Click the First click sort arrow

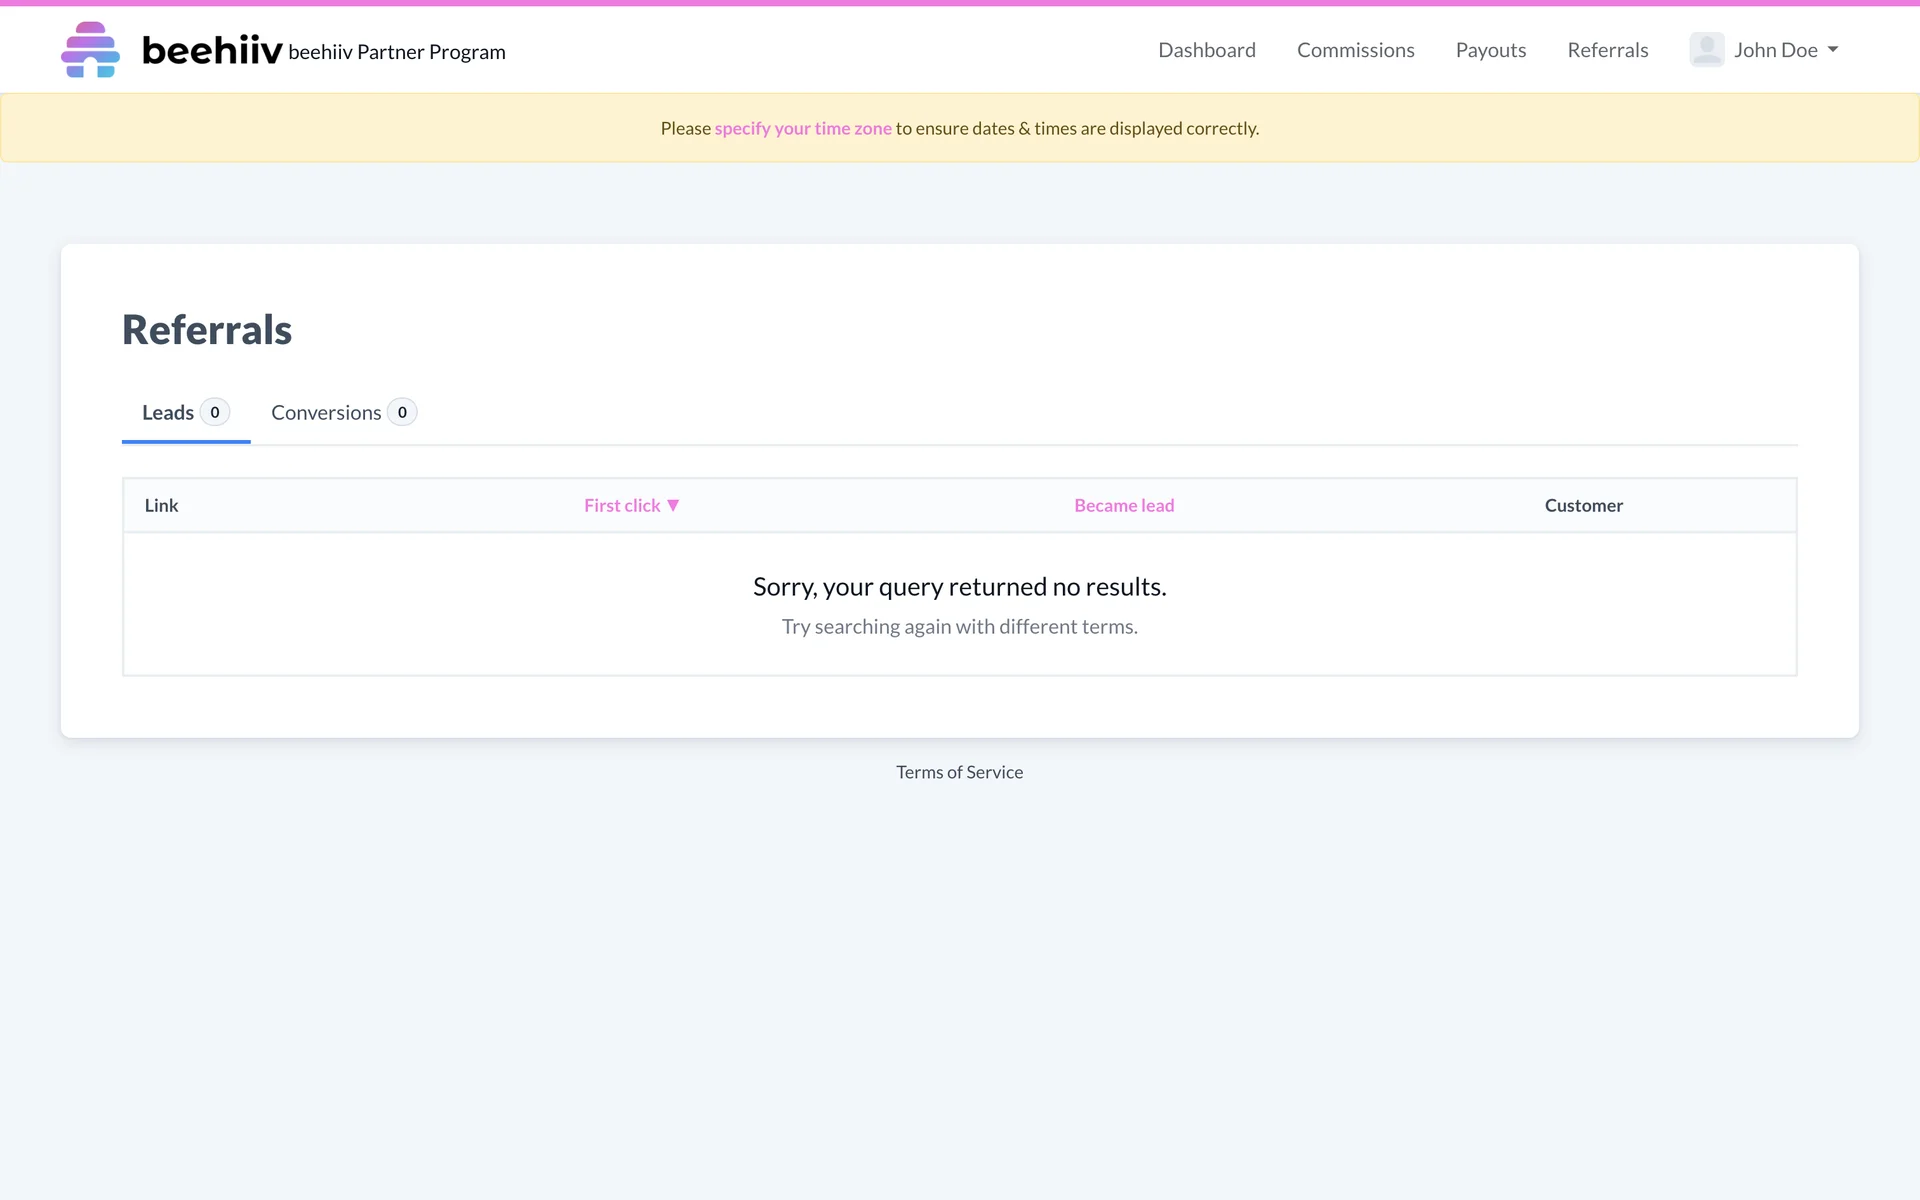[673, 505]
